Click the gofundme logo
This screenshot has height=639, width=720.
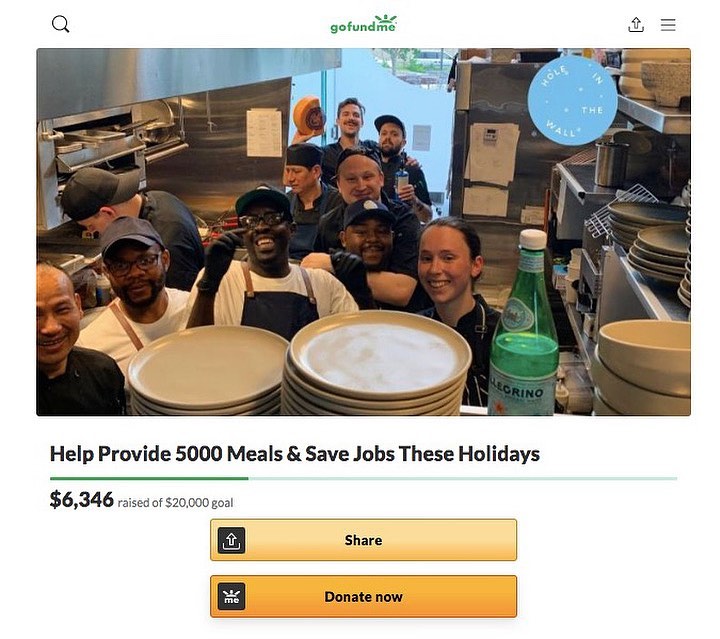(363, 24)
